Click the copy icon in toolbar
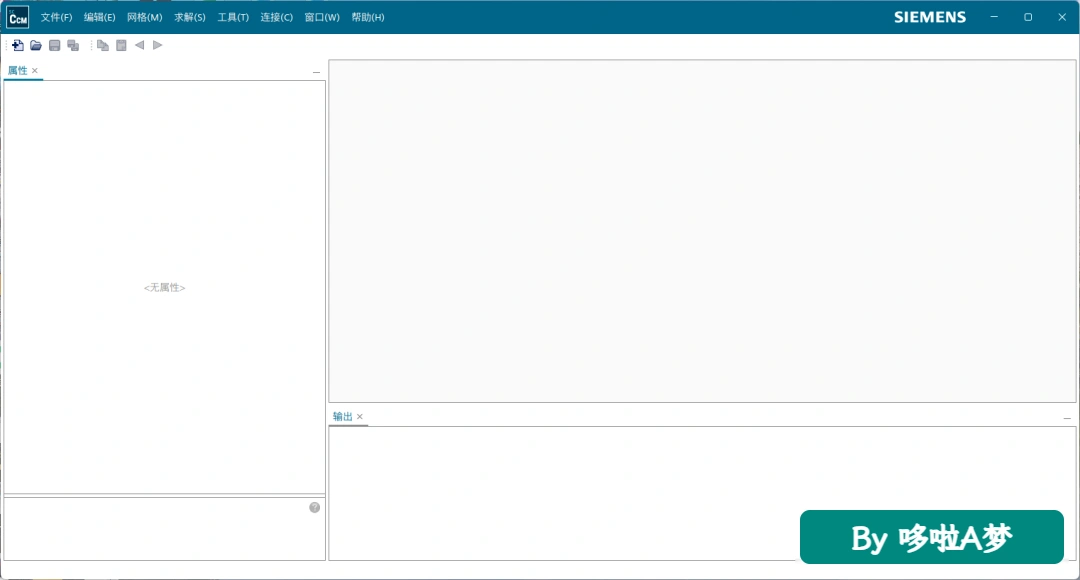Screen dimensions: 1080x580 tap(103, 45)
